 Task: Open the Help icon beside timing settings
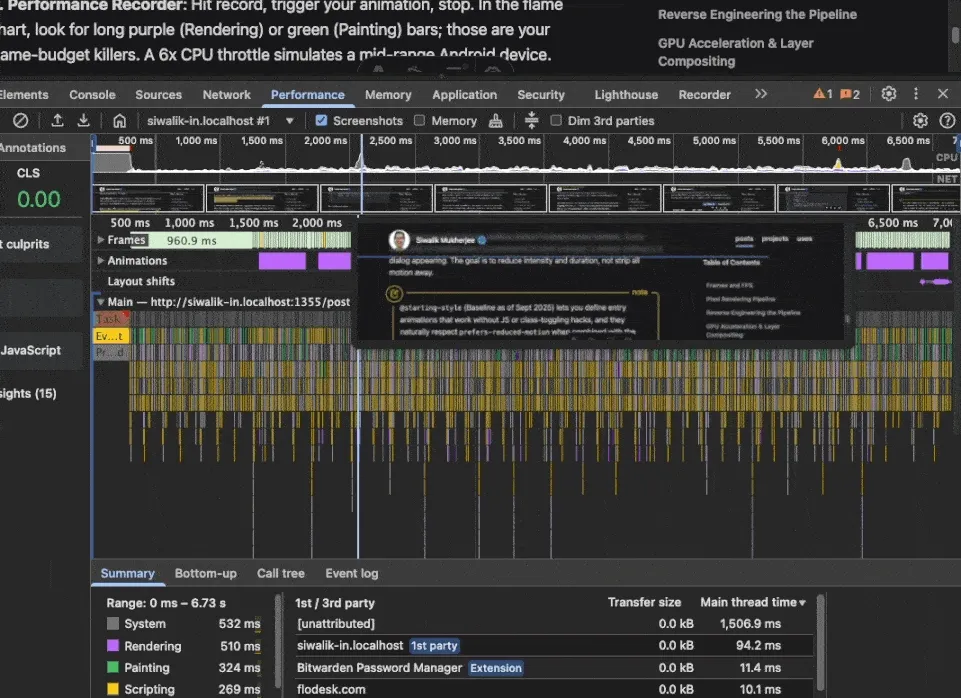948,120
